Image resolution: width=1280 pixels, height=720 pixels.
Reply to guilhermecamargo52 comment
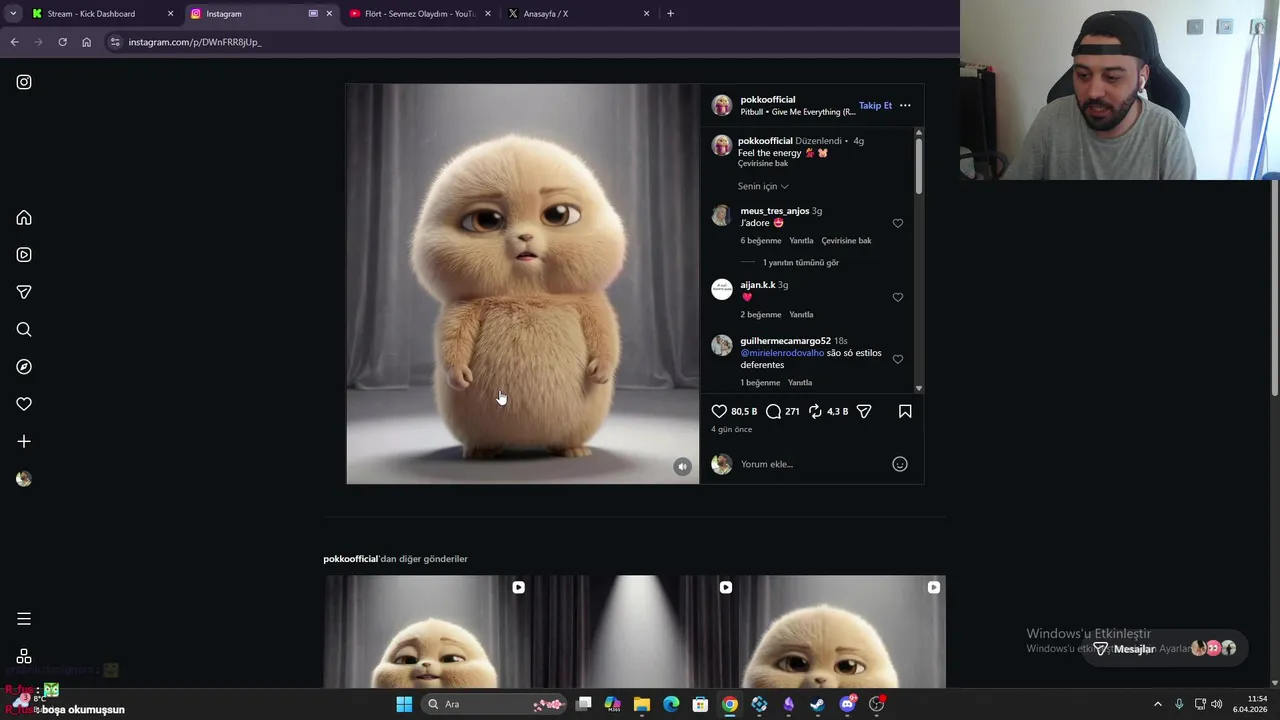(x=800, y=382)
